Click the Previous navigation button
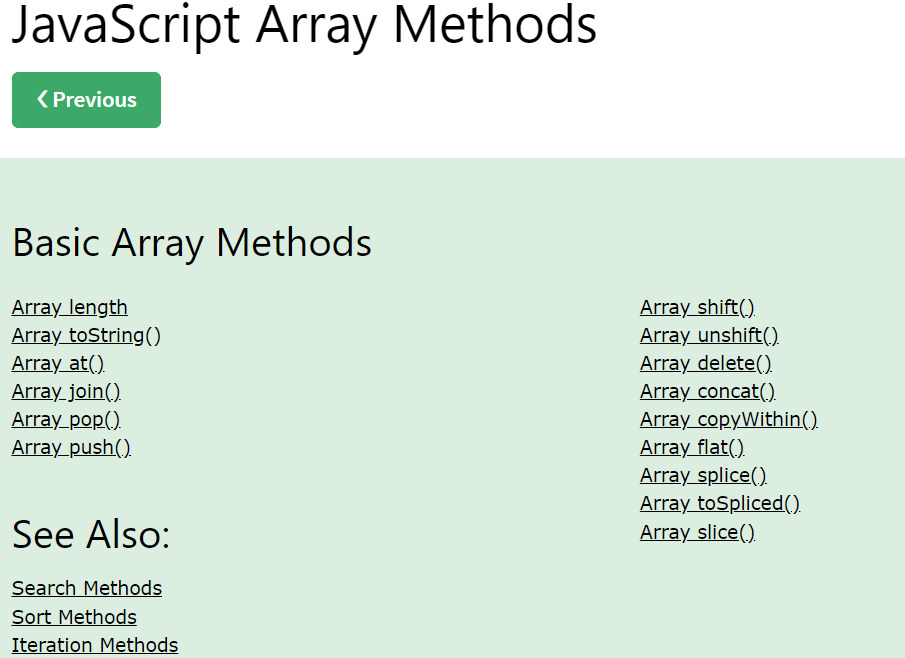Screen dimensions: 905x658 (x=86, y=100)
